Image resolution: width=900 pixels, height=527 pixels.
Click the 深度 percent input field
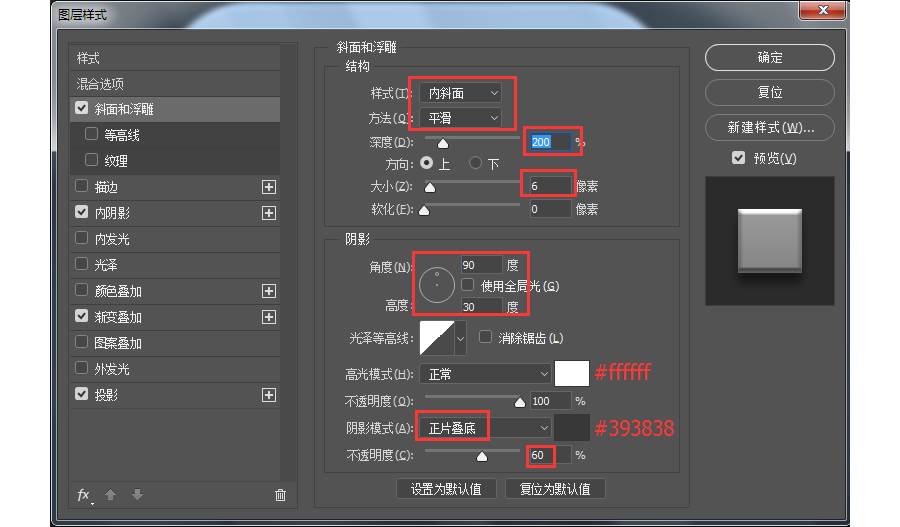coord(550,142)
